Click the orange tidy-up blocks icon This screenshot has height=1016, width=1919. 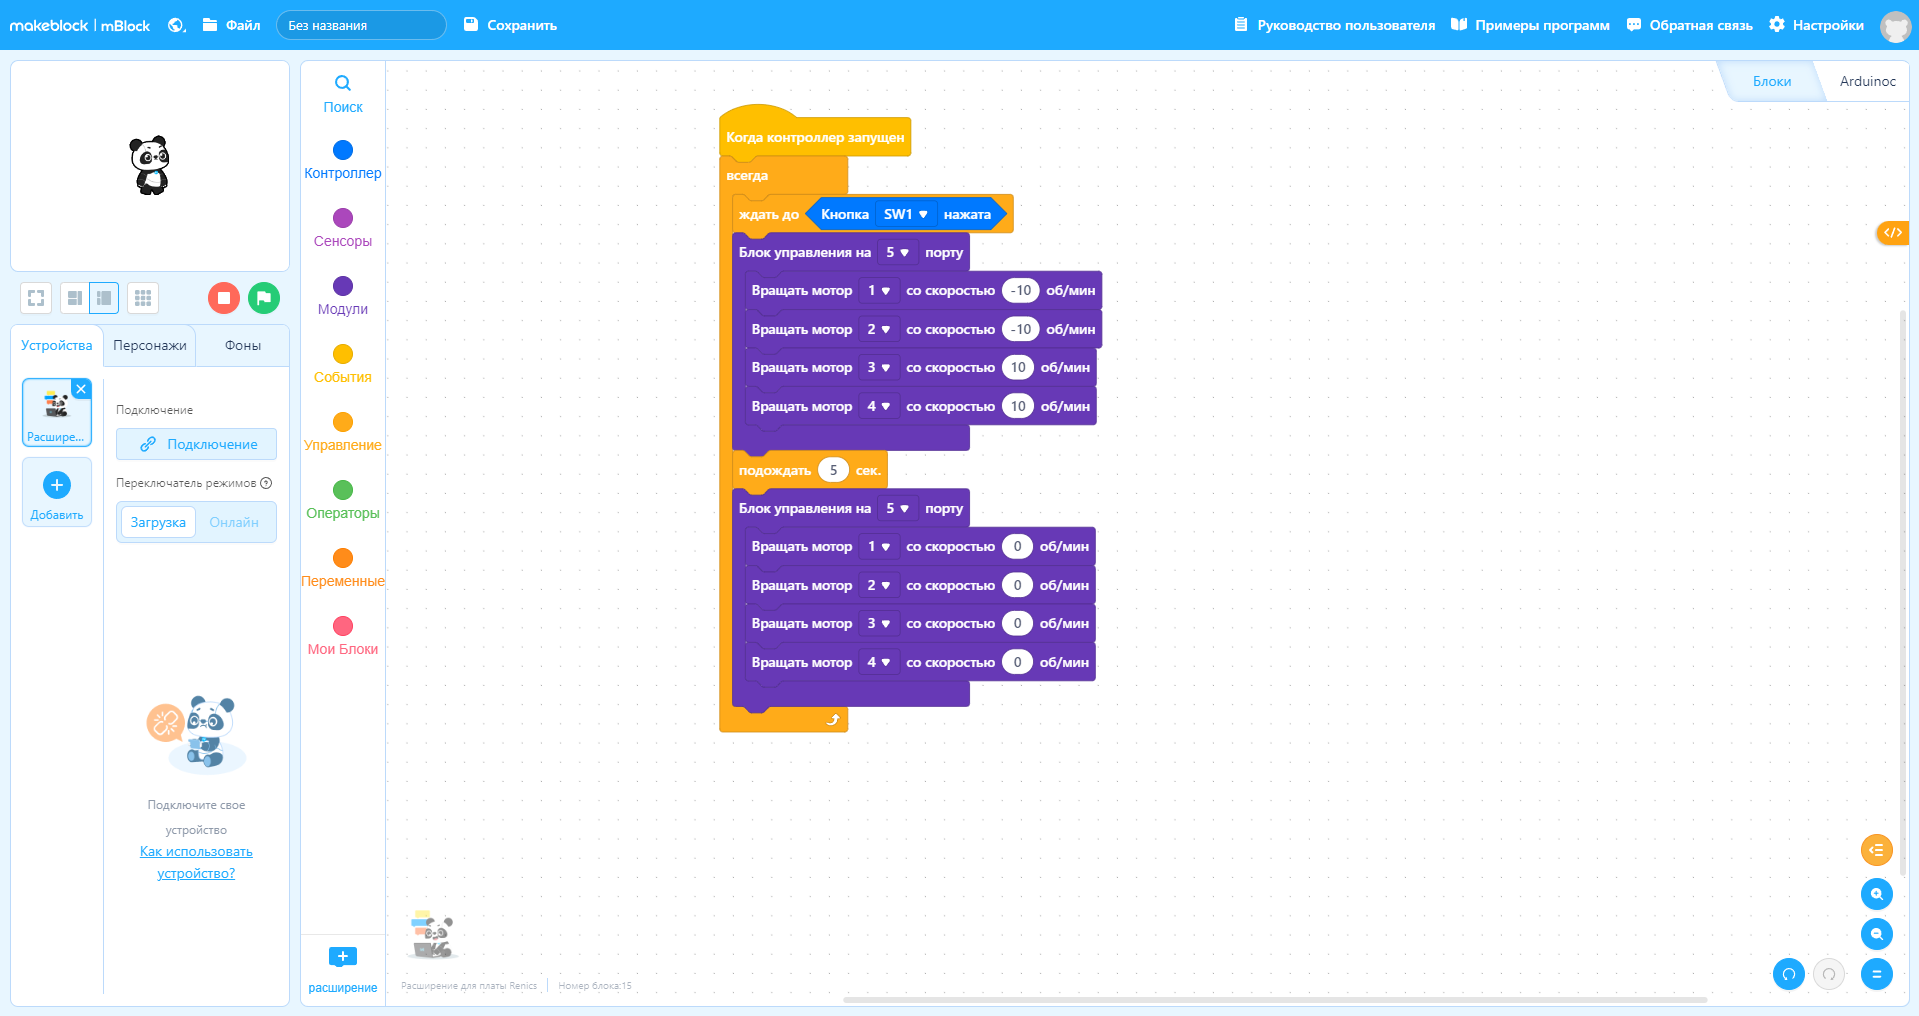pyautogui.click(x=1877, y=850)
